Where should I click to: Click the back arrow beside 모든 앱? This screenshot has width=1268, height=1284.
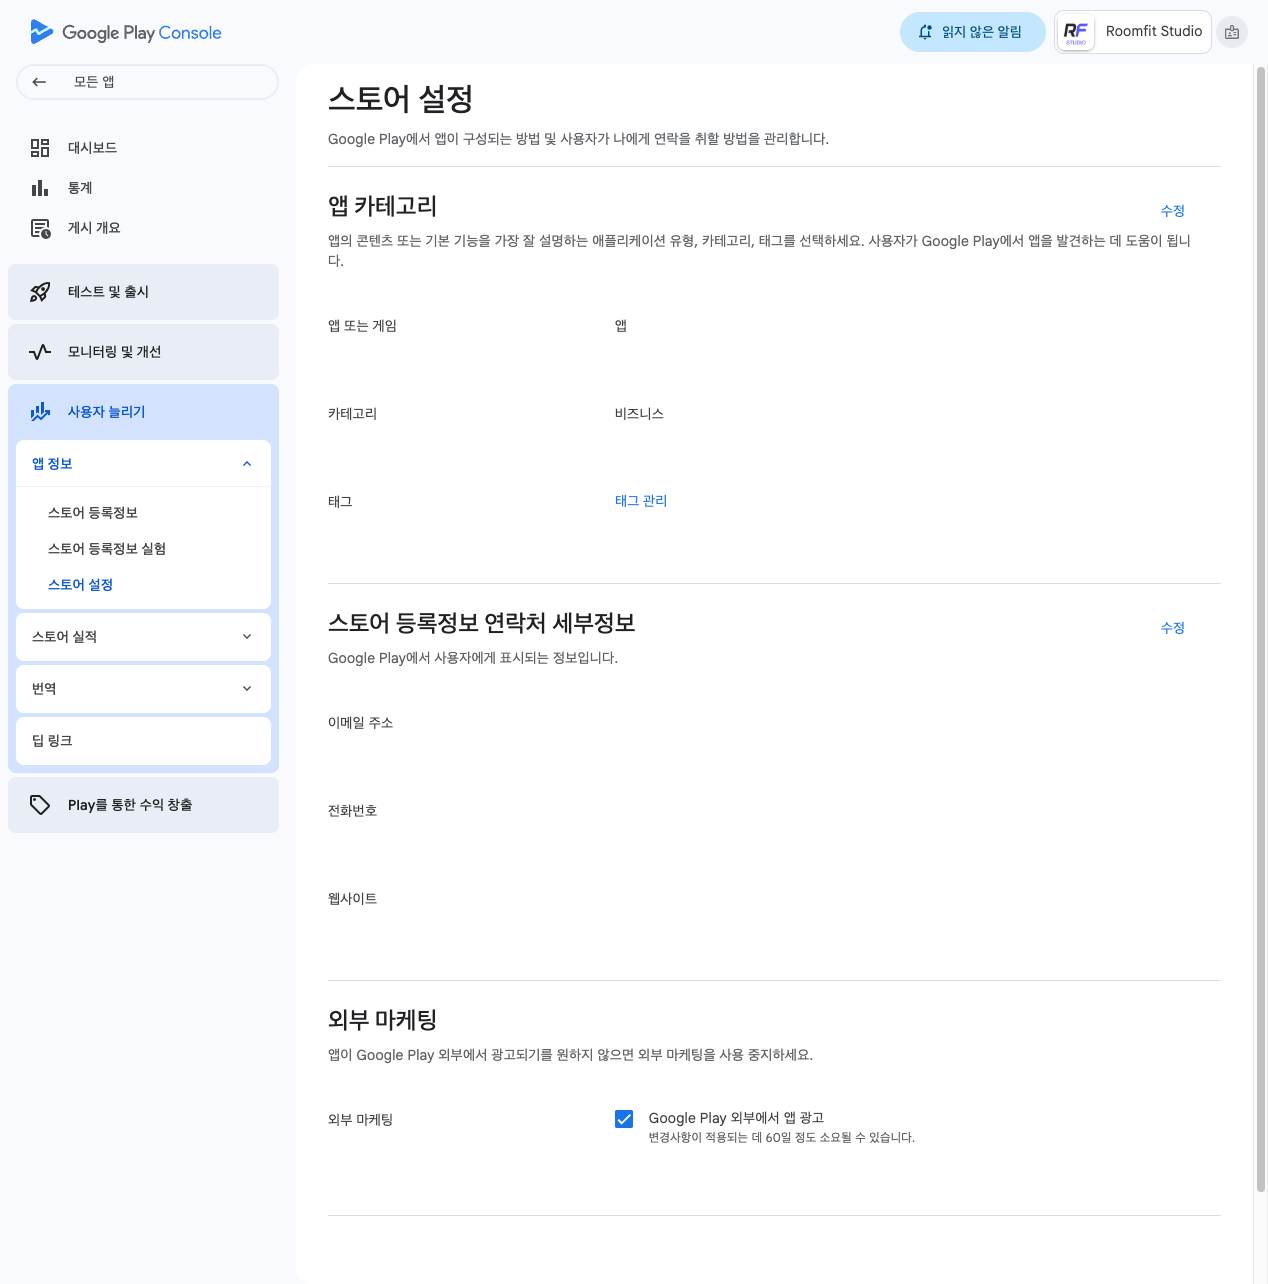click(x=39, y=82)
